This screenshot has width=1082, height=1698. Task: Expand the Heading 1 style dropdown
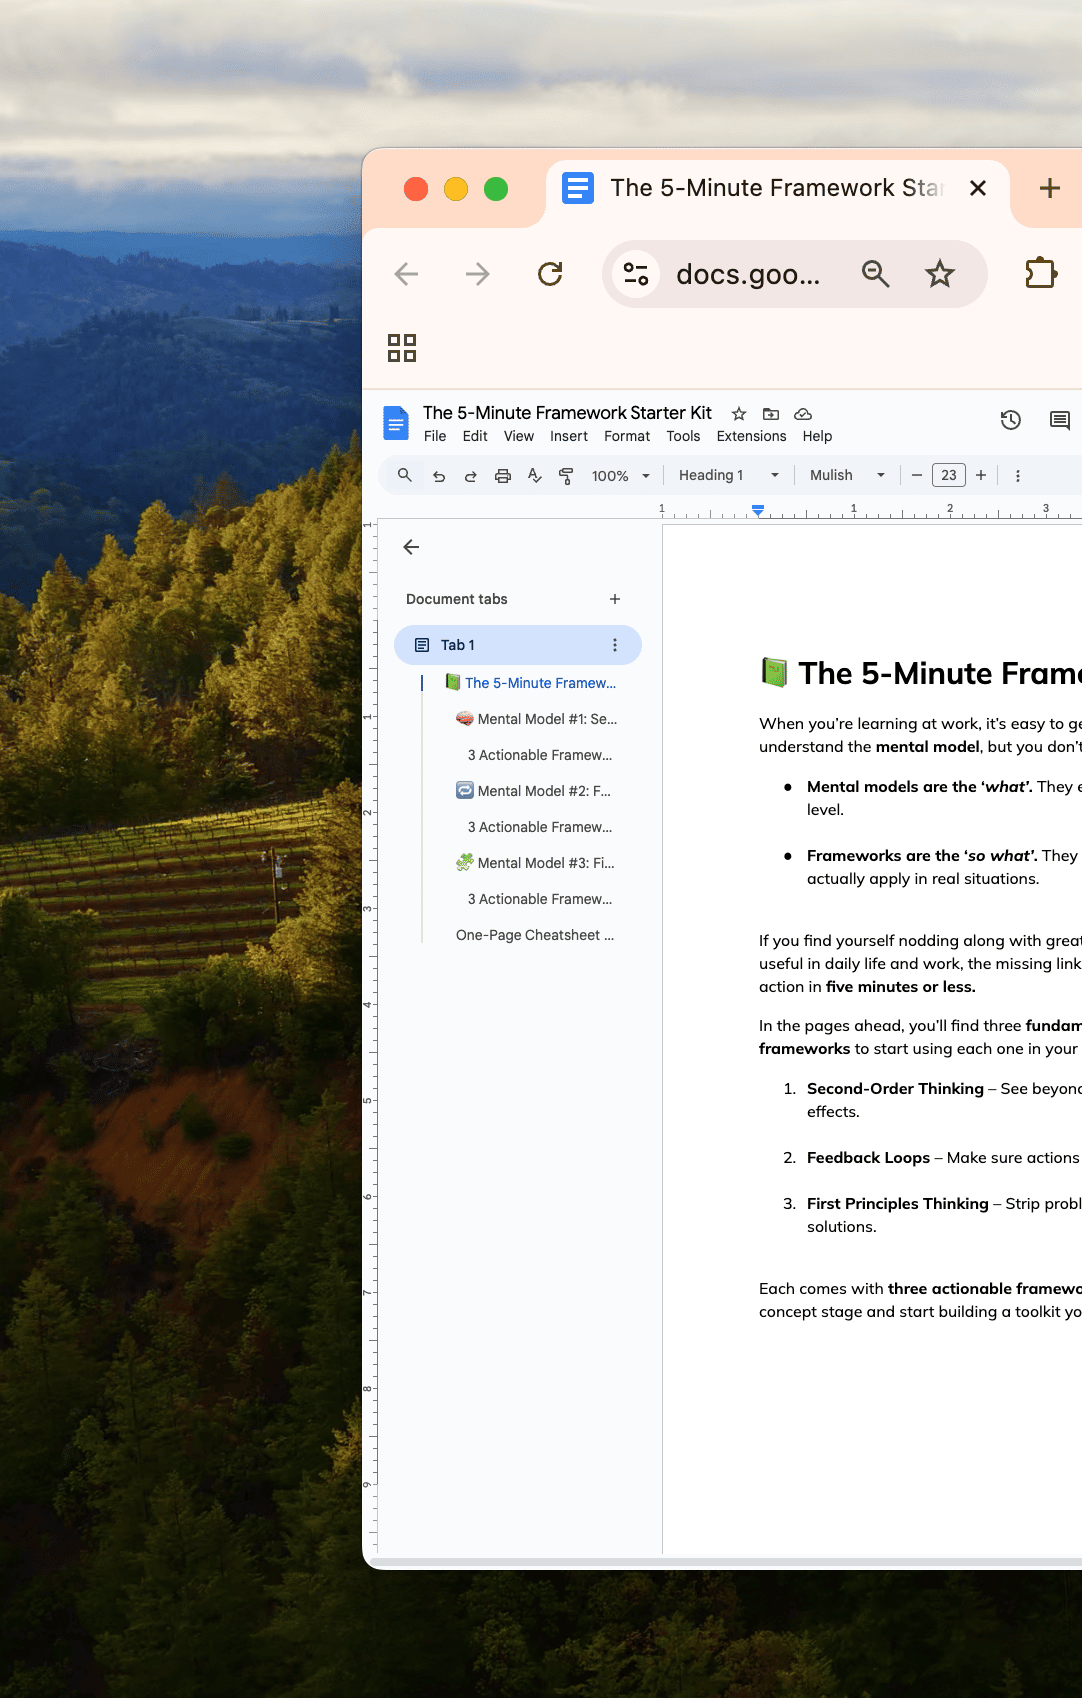[728, 476]
